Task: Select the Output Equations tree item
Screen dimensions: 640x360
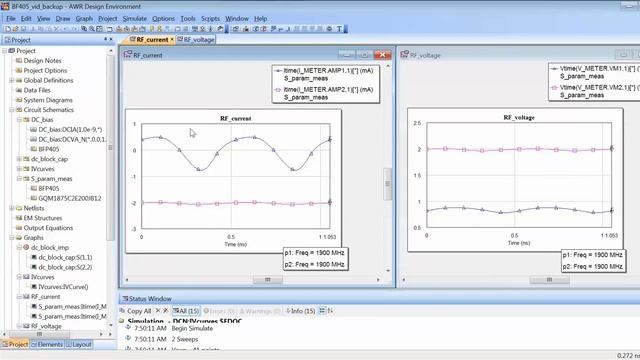Action: click(48, 228)
